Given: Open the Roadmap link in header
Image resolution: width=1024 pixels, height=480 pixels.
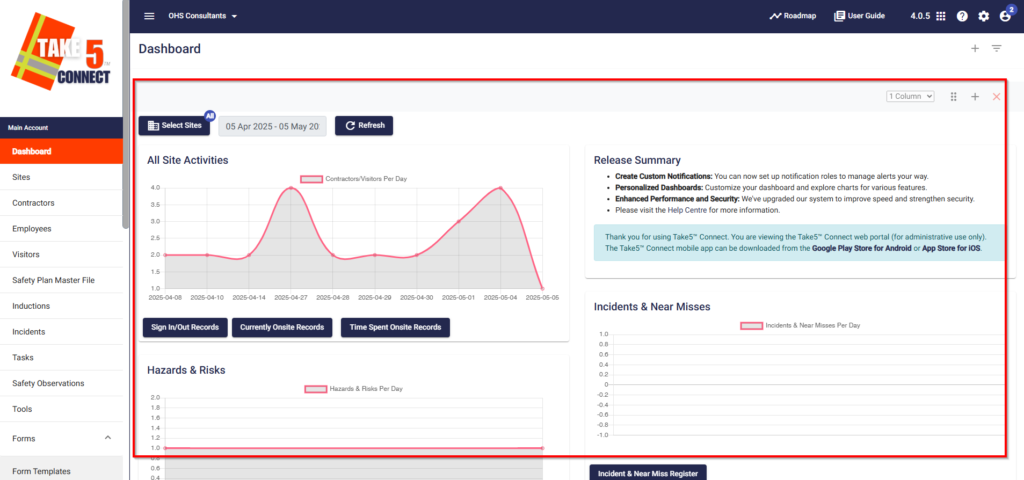Looking at the screenshot, I should pyautogui.click(x=793, y=16).
